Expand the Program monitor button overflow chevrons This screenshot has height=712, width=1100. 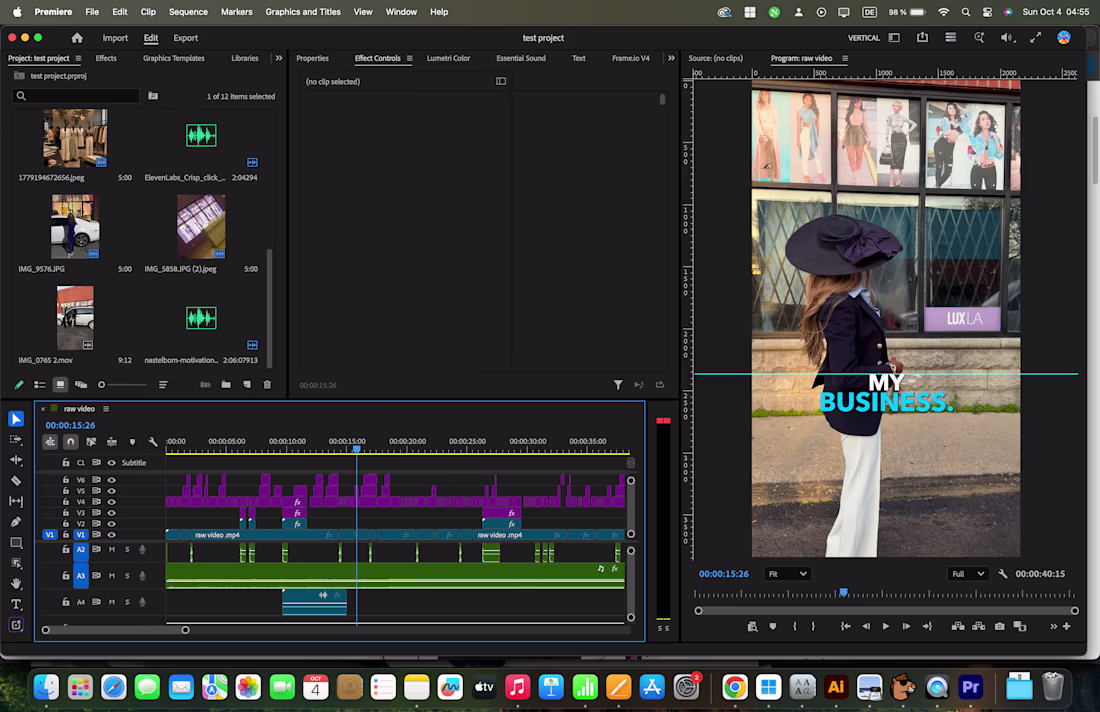tap(1053, 626)
